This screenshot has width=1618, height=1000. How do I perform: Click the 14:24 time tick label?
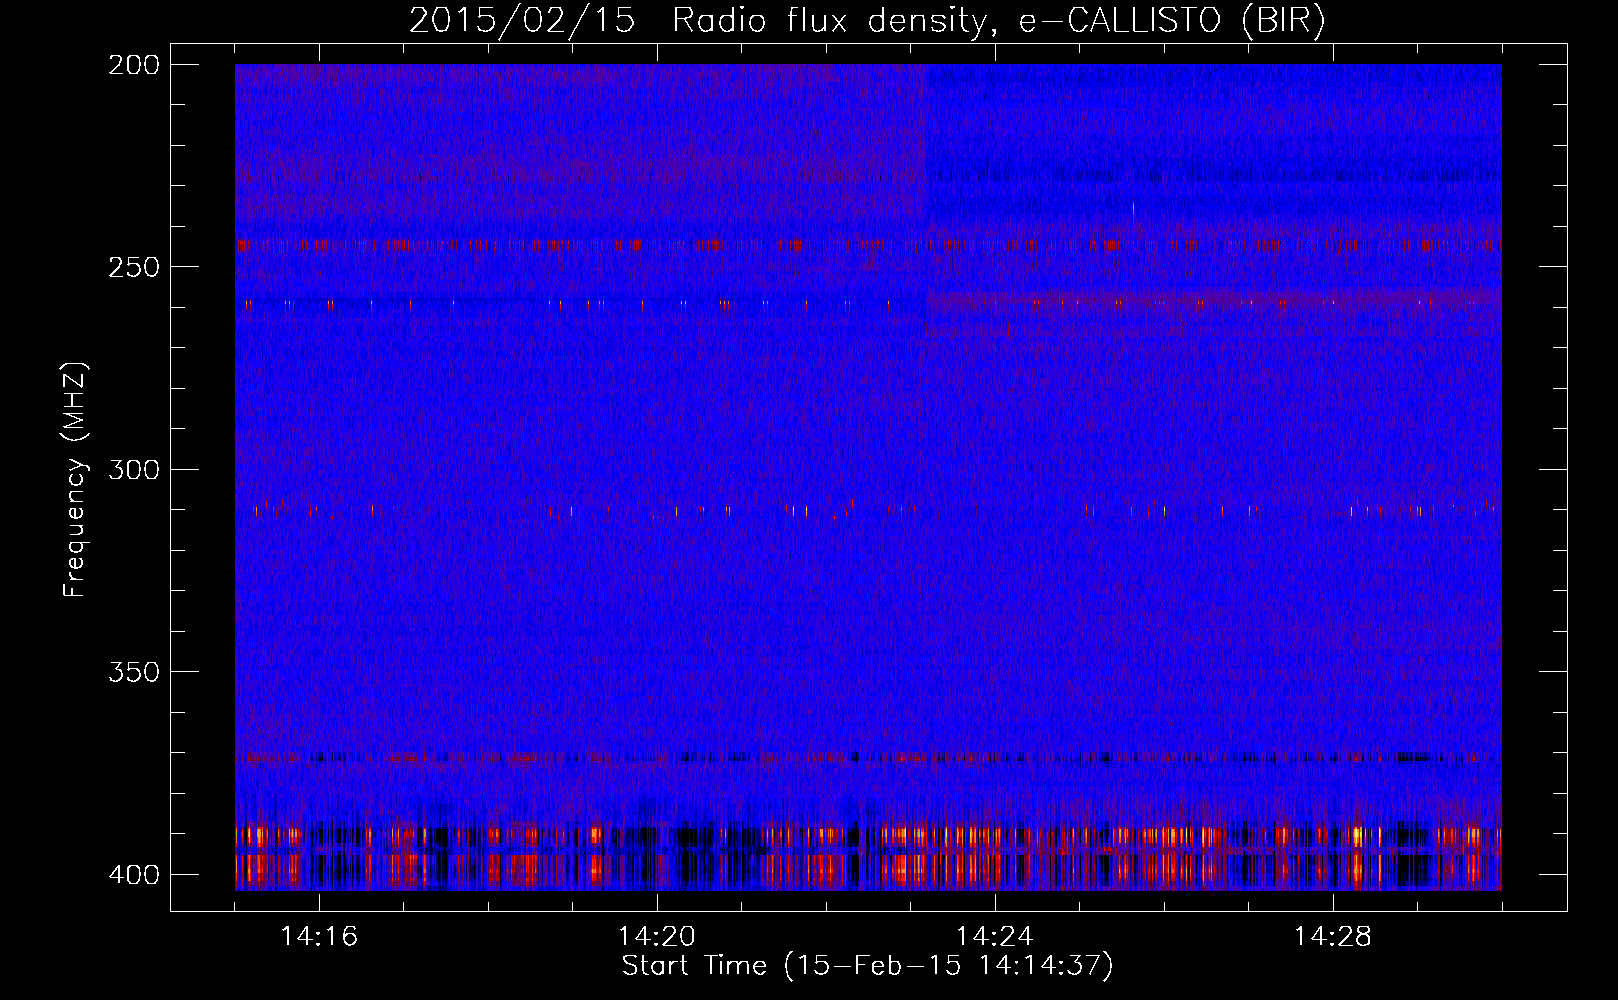pyautogui.click(x=995, y=937)
